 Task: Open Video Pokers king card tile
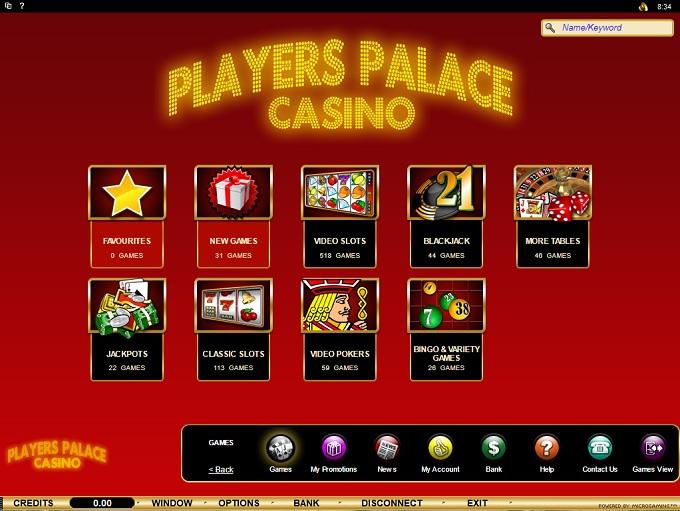(340, 330)
